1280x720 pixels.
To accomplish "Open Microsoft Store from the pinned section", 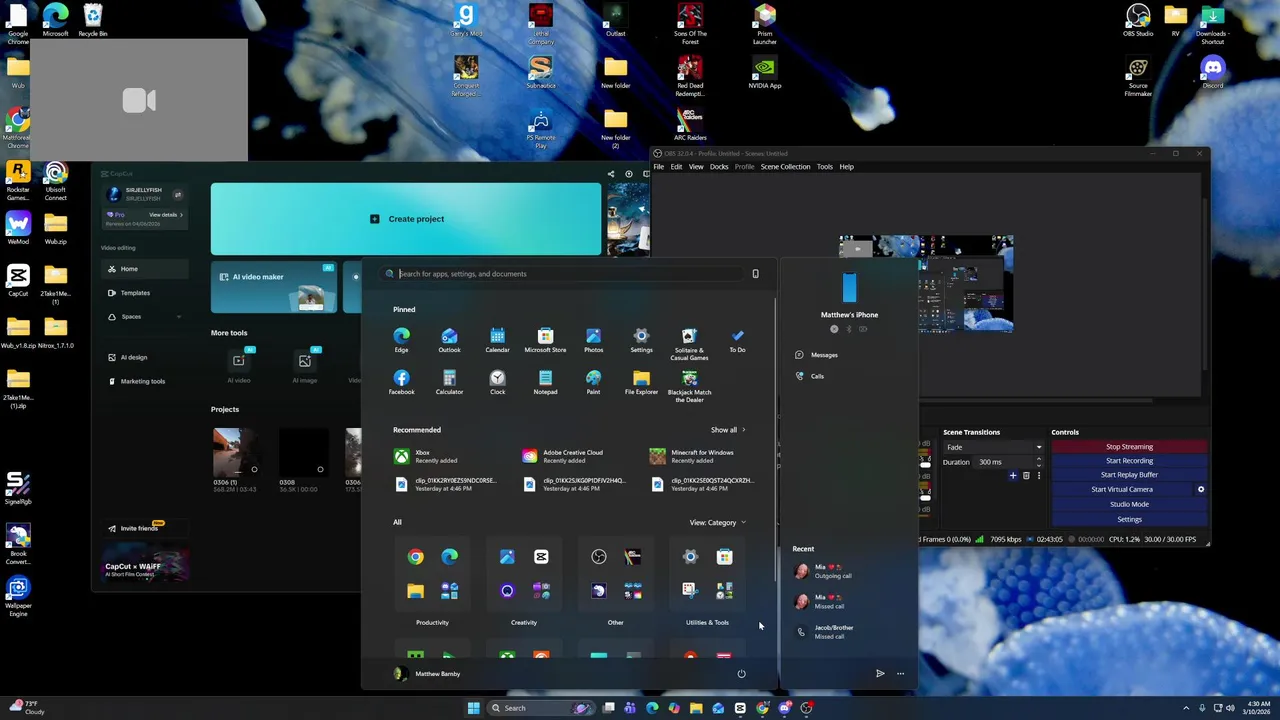I will coord(545,340).
